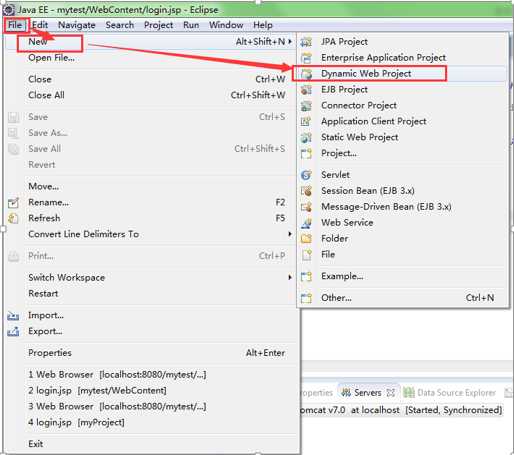The width and height of the screenshot is (514, 455).
Task: Select Web Service label in submenu
Action: (347, 223)
